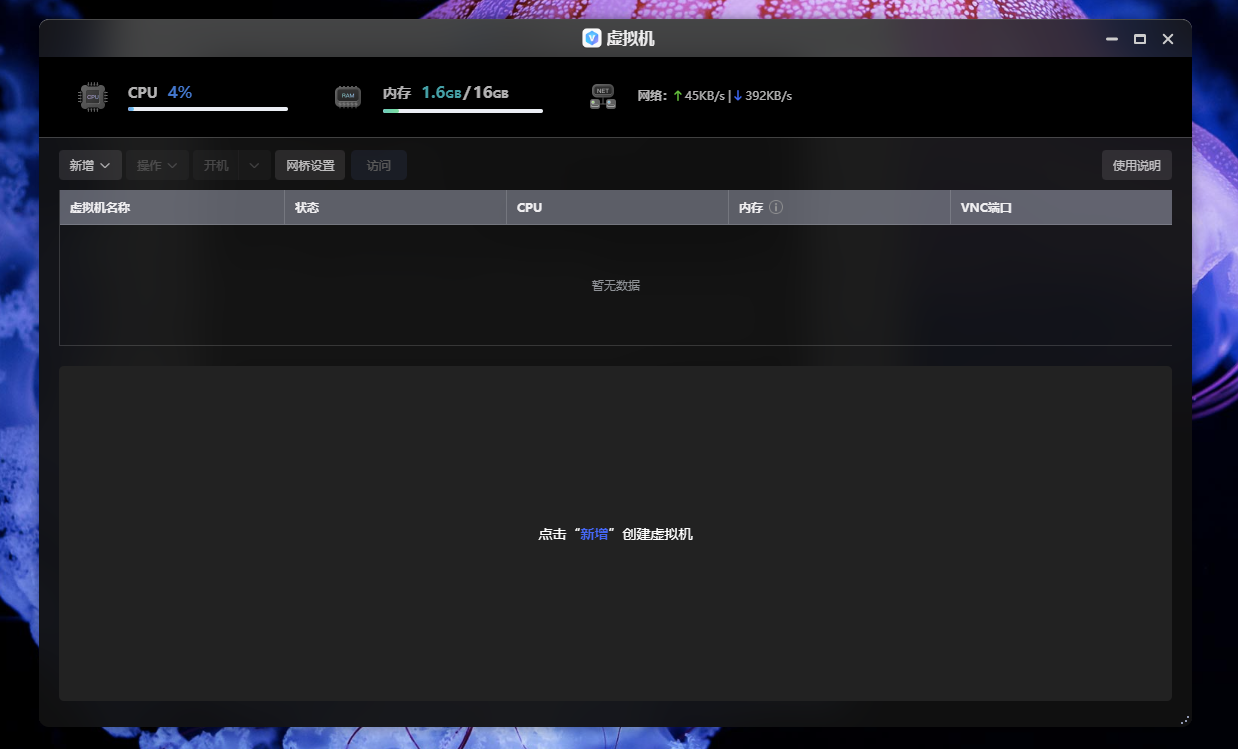Open the 使用说明 usage guide
Screen dimensions: 1238x749
pos(1136,165)
